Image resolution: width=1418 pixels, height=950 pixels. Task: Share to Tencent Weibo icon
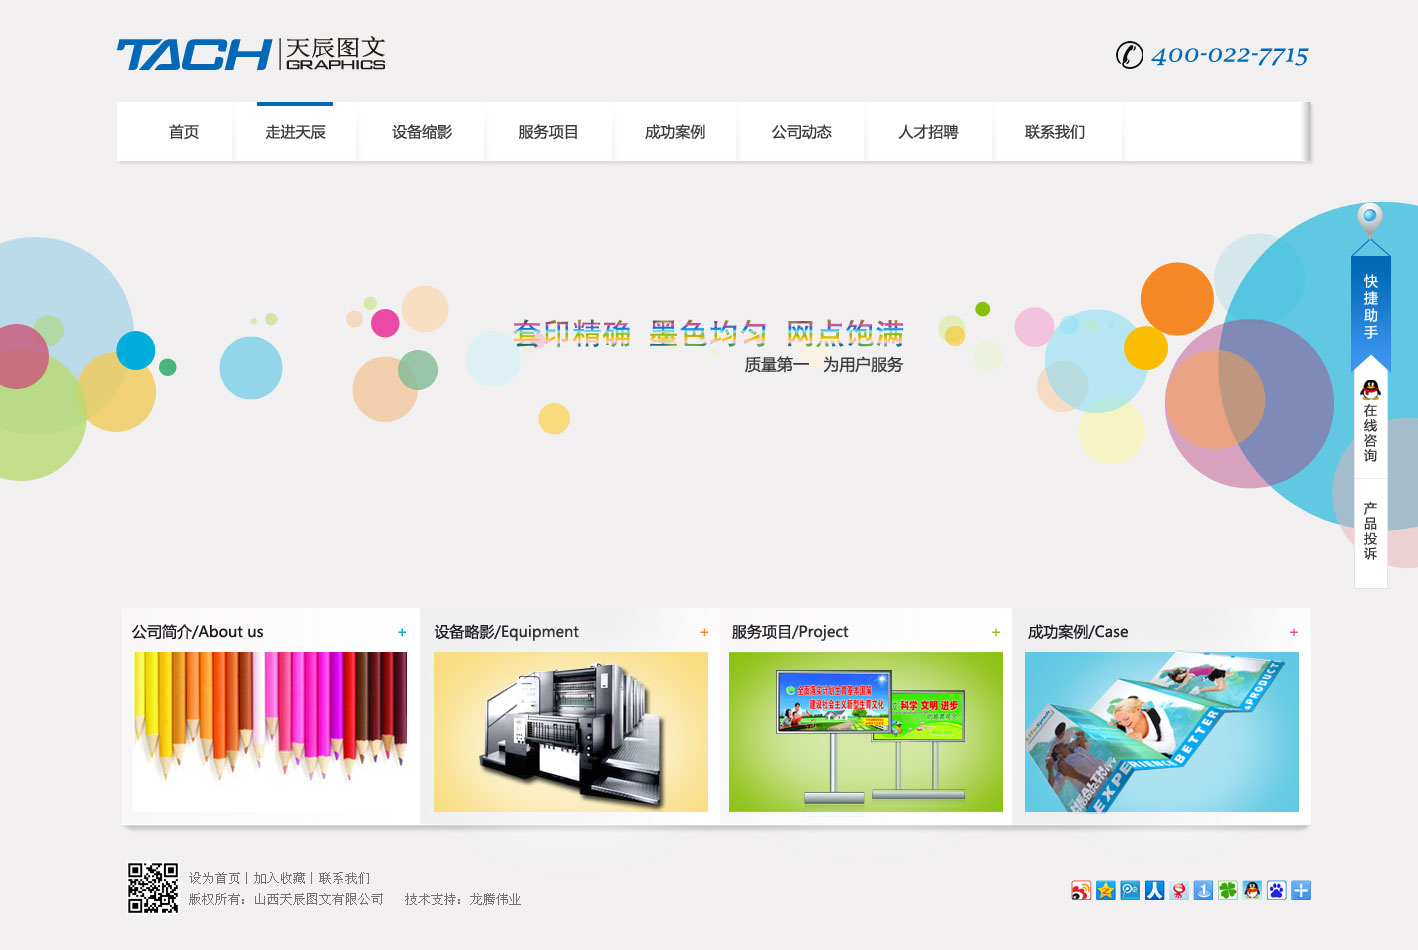click(x=1130, y=890)
